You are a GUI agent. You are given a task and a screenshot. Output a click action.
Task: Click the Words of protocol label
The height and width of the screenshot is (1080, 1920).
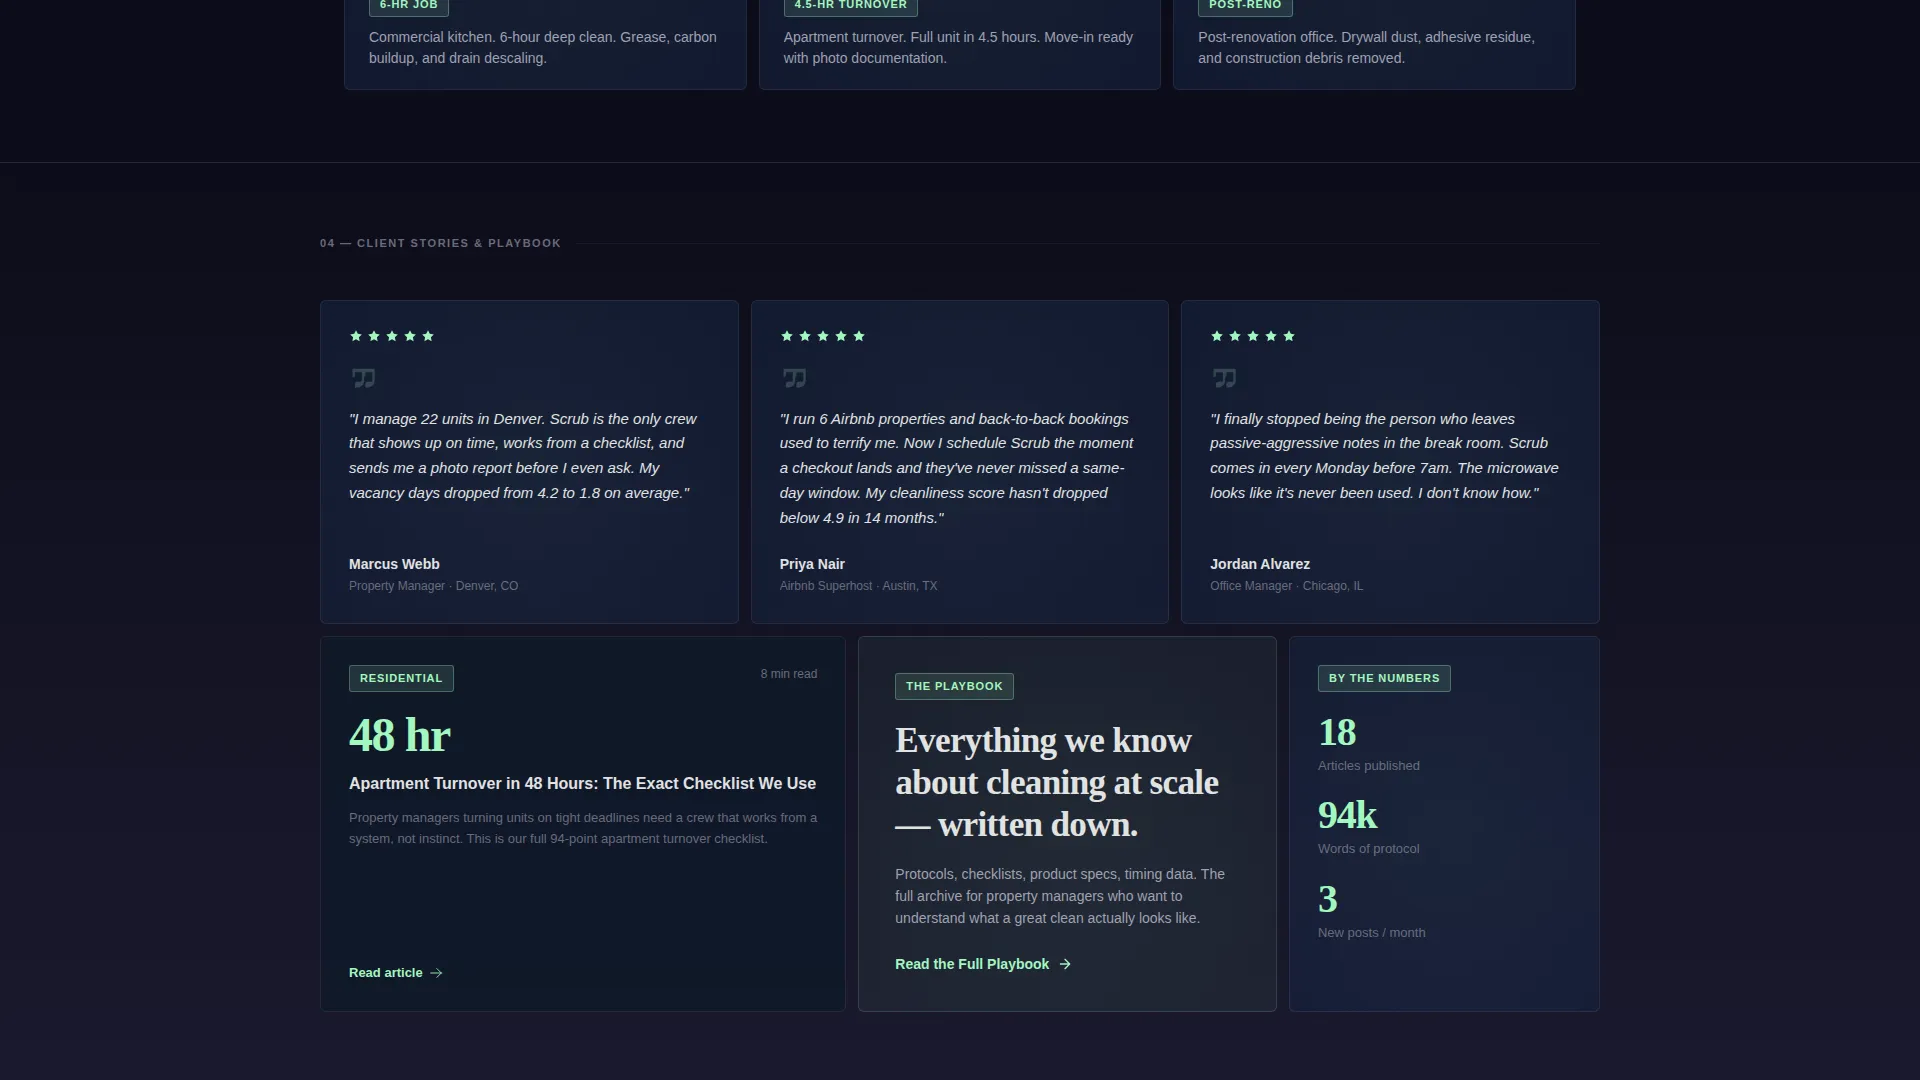[x=1369, y=849]
